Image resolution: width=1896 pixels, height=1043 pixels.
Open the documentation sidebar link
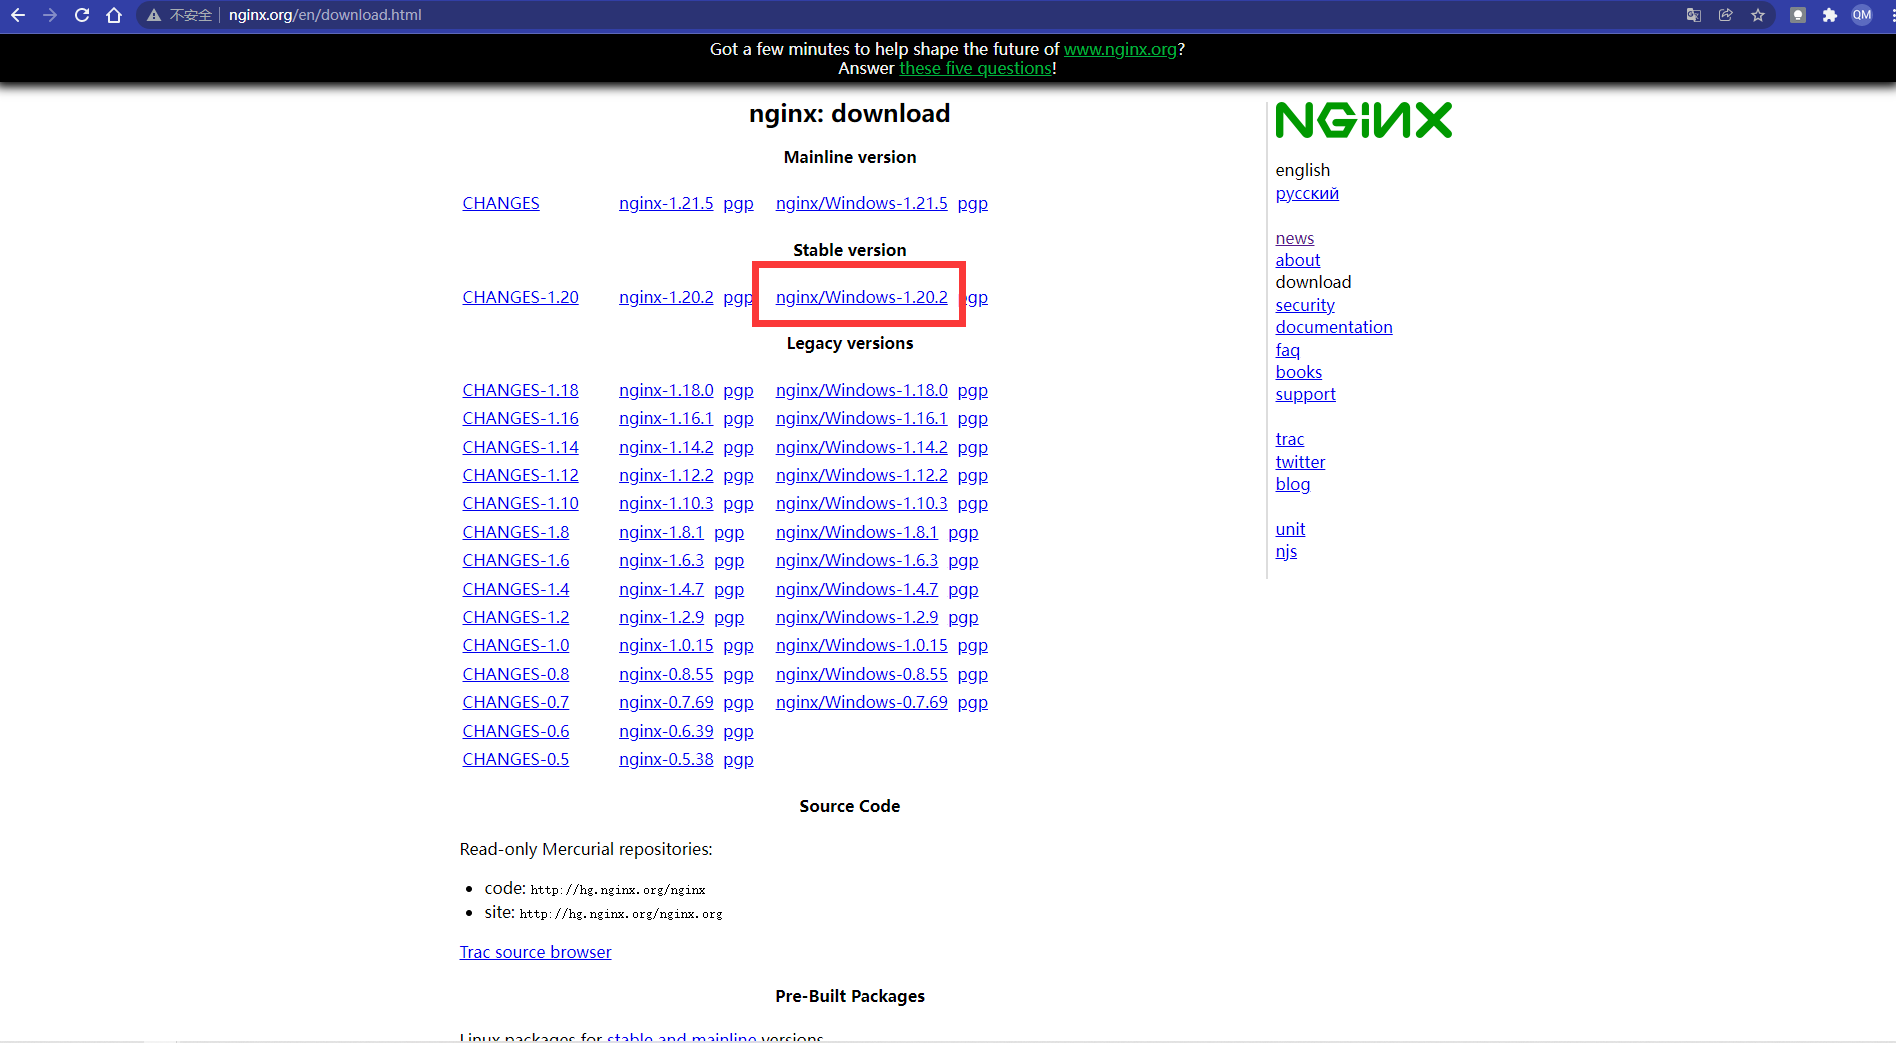(1333, 327)
